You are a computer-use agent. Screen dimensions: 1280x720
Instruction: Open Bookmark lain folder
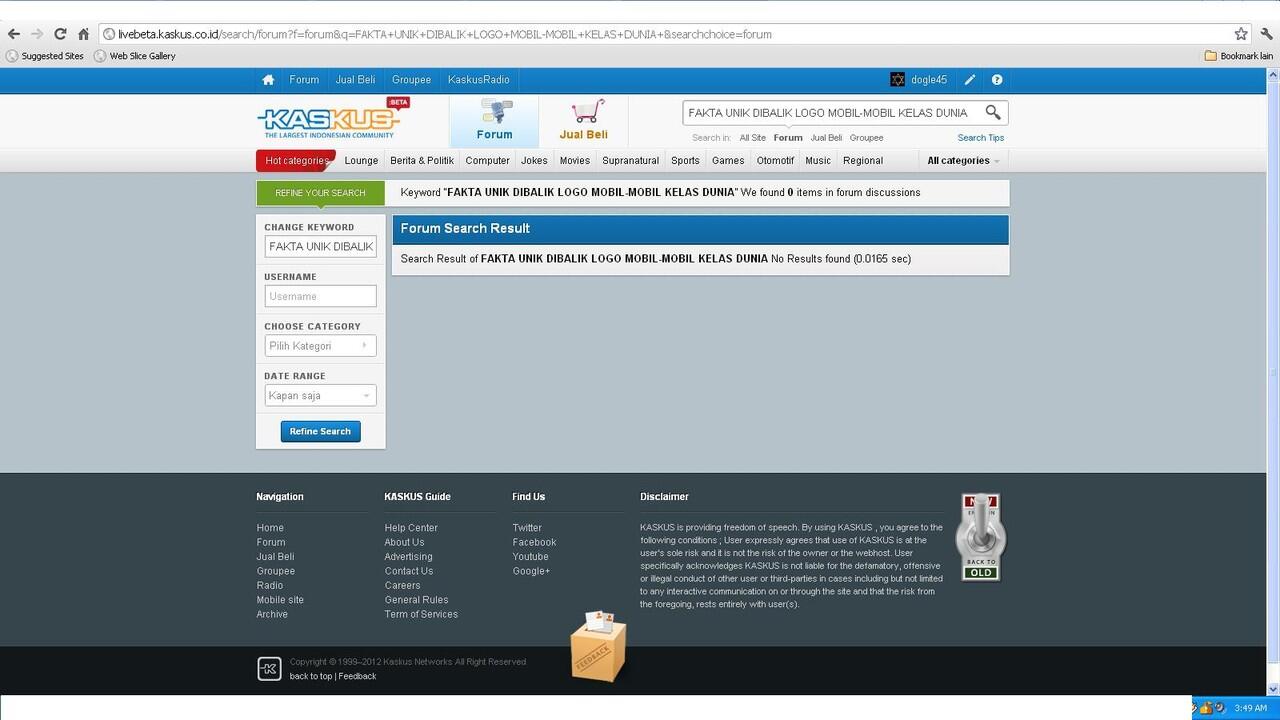click(1239, 56)
